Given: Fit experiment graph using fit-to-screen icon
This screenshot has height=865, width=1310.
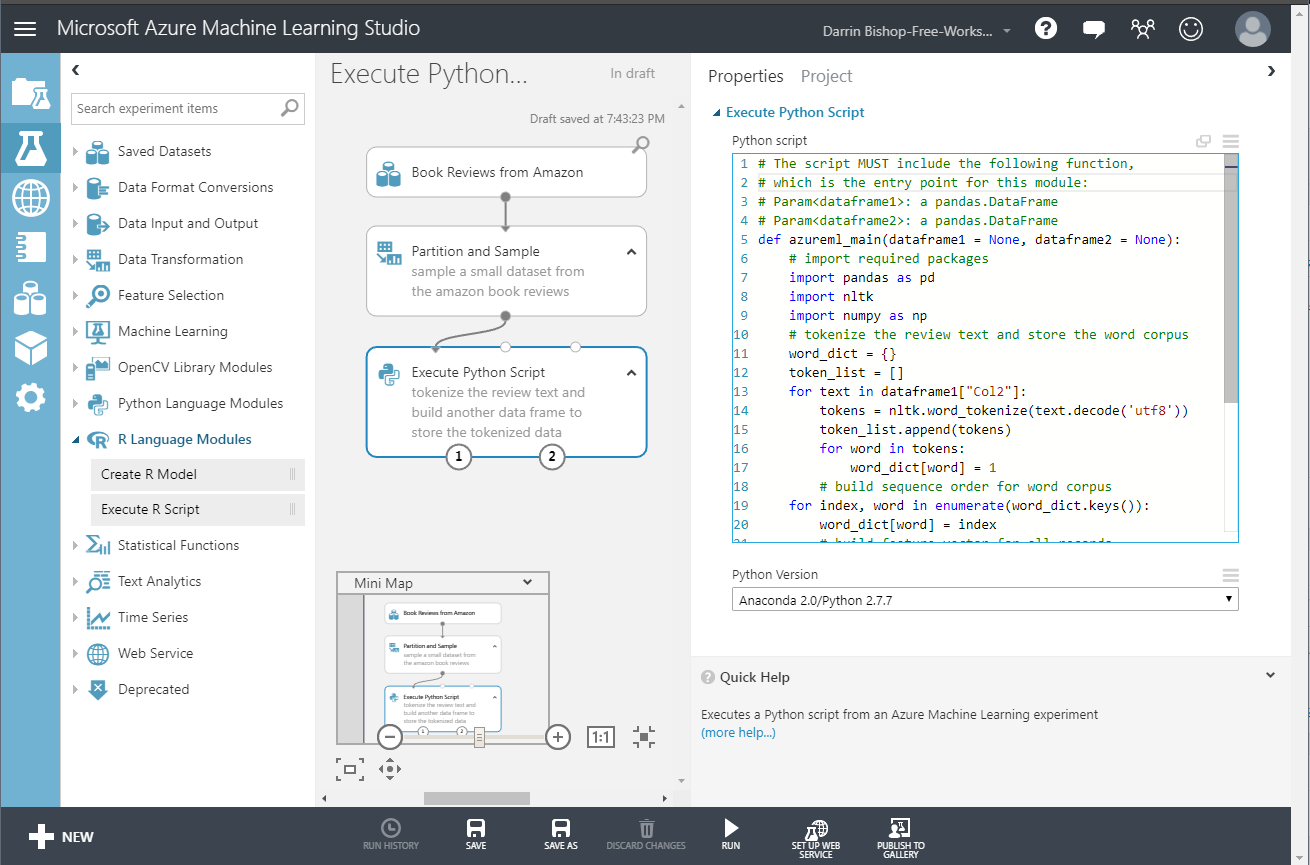Looking at the screenshot, I should pyautogui.click(x=643, y=736).
